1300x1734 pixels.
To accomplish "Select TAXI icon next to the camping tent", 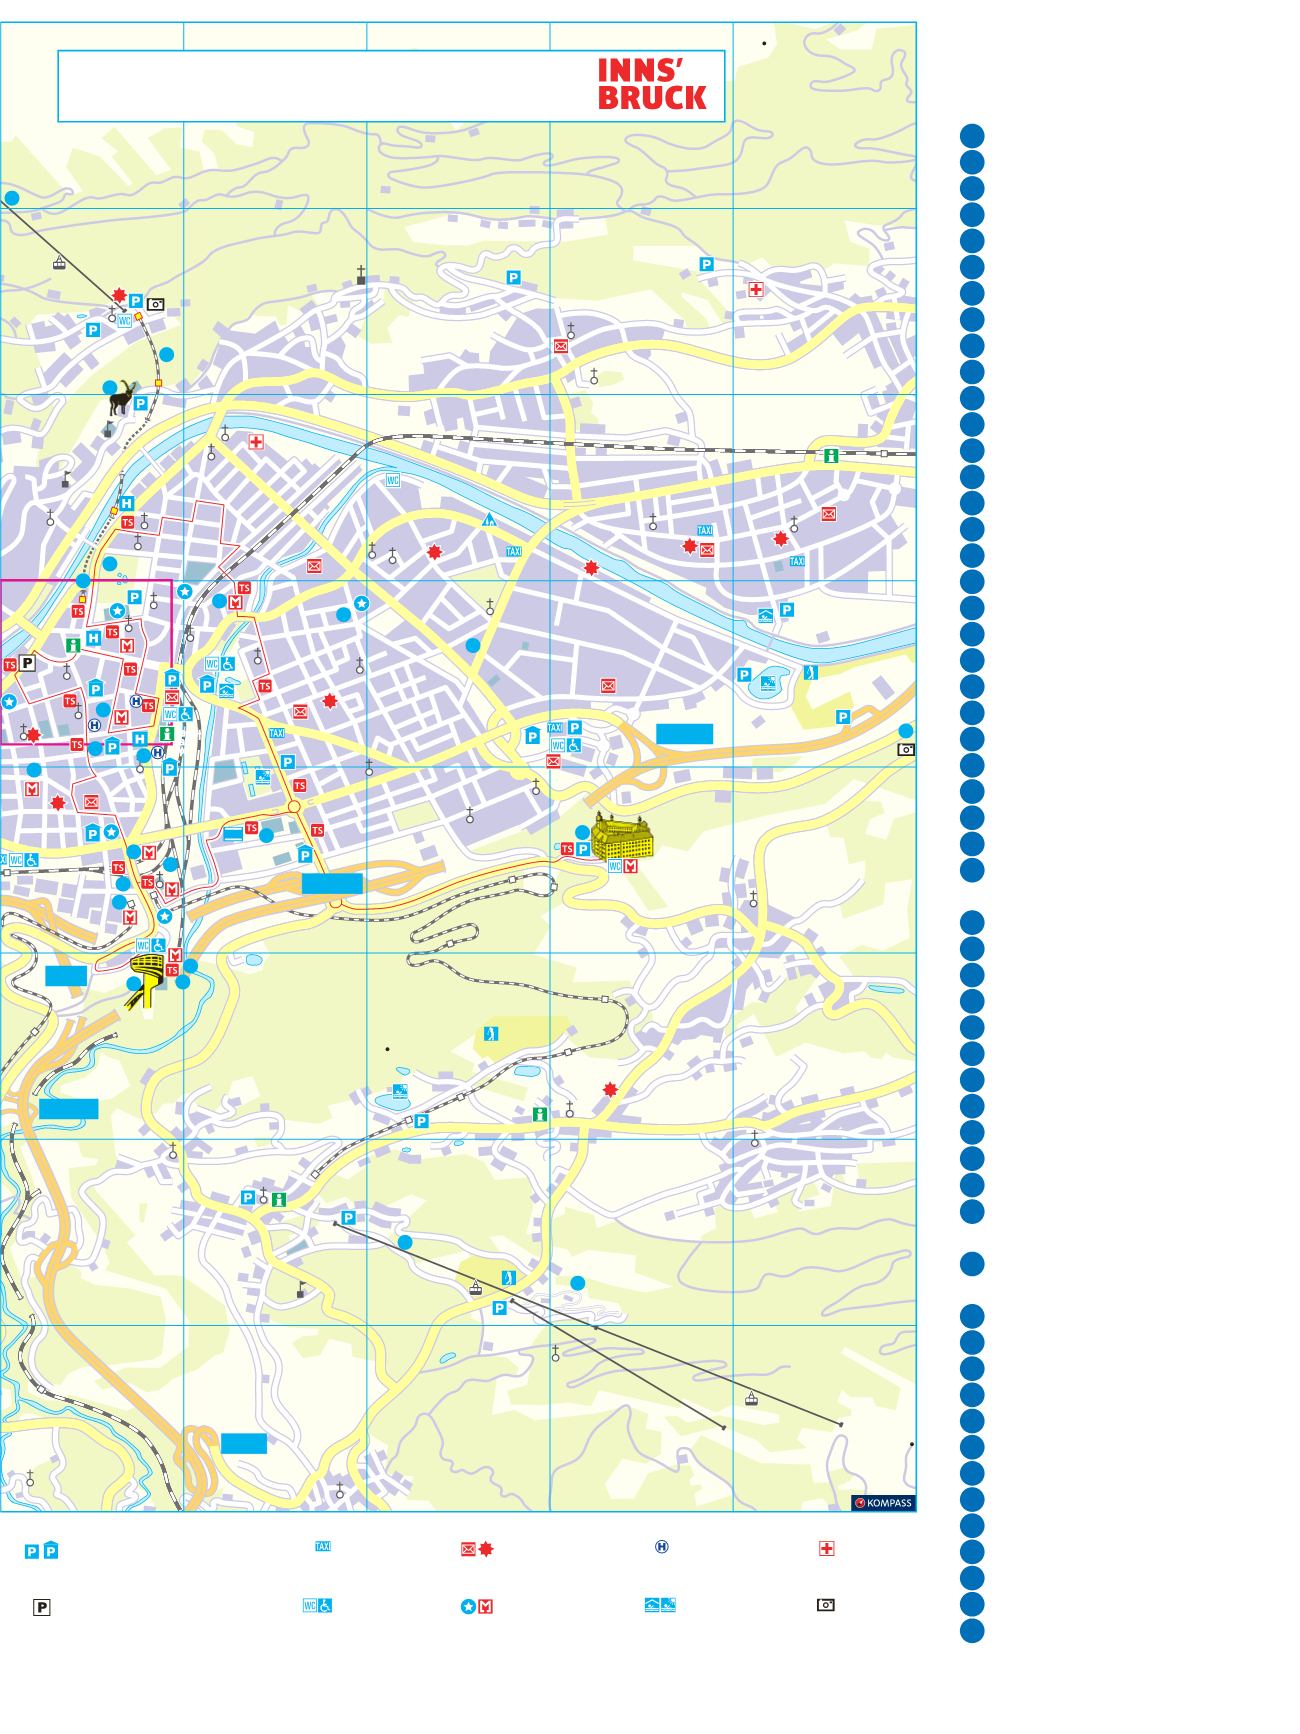I will (514, 552).
